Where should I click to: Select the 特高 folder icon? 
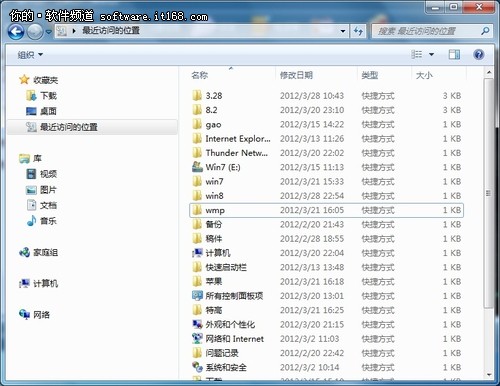coord(197,310)
